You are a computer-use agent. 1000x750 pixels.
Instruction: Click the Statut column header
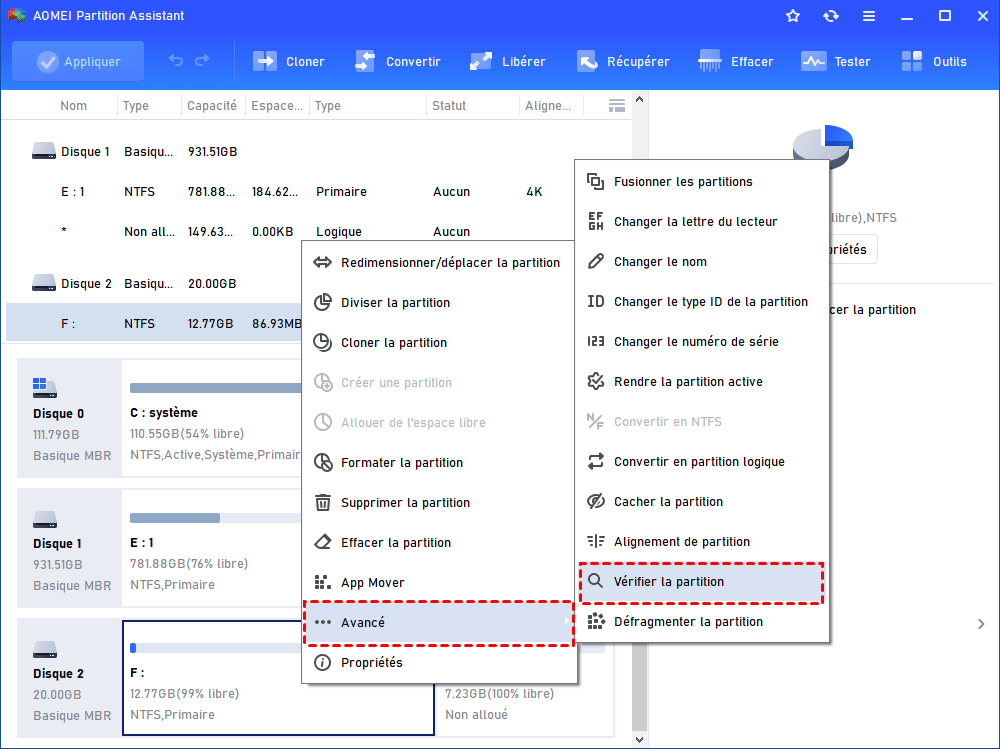(x=449, y=106)
